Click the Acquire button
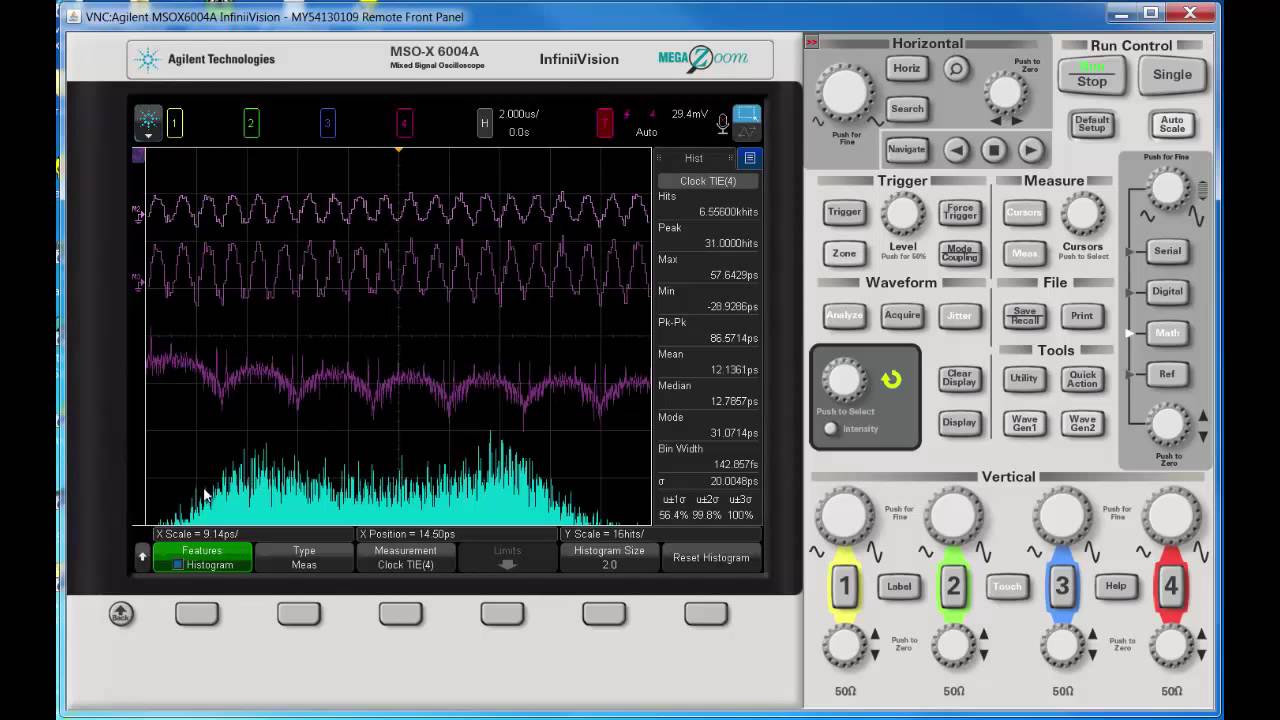1280x720 pixels. [x=902, y=315]
